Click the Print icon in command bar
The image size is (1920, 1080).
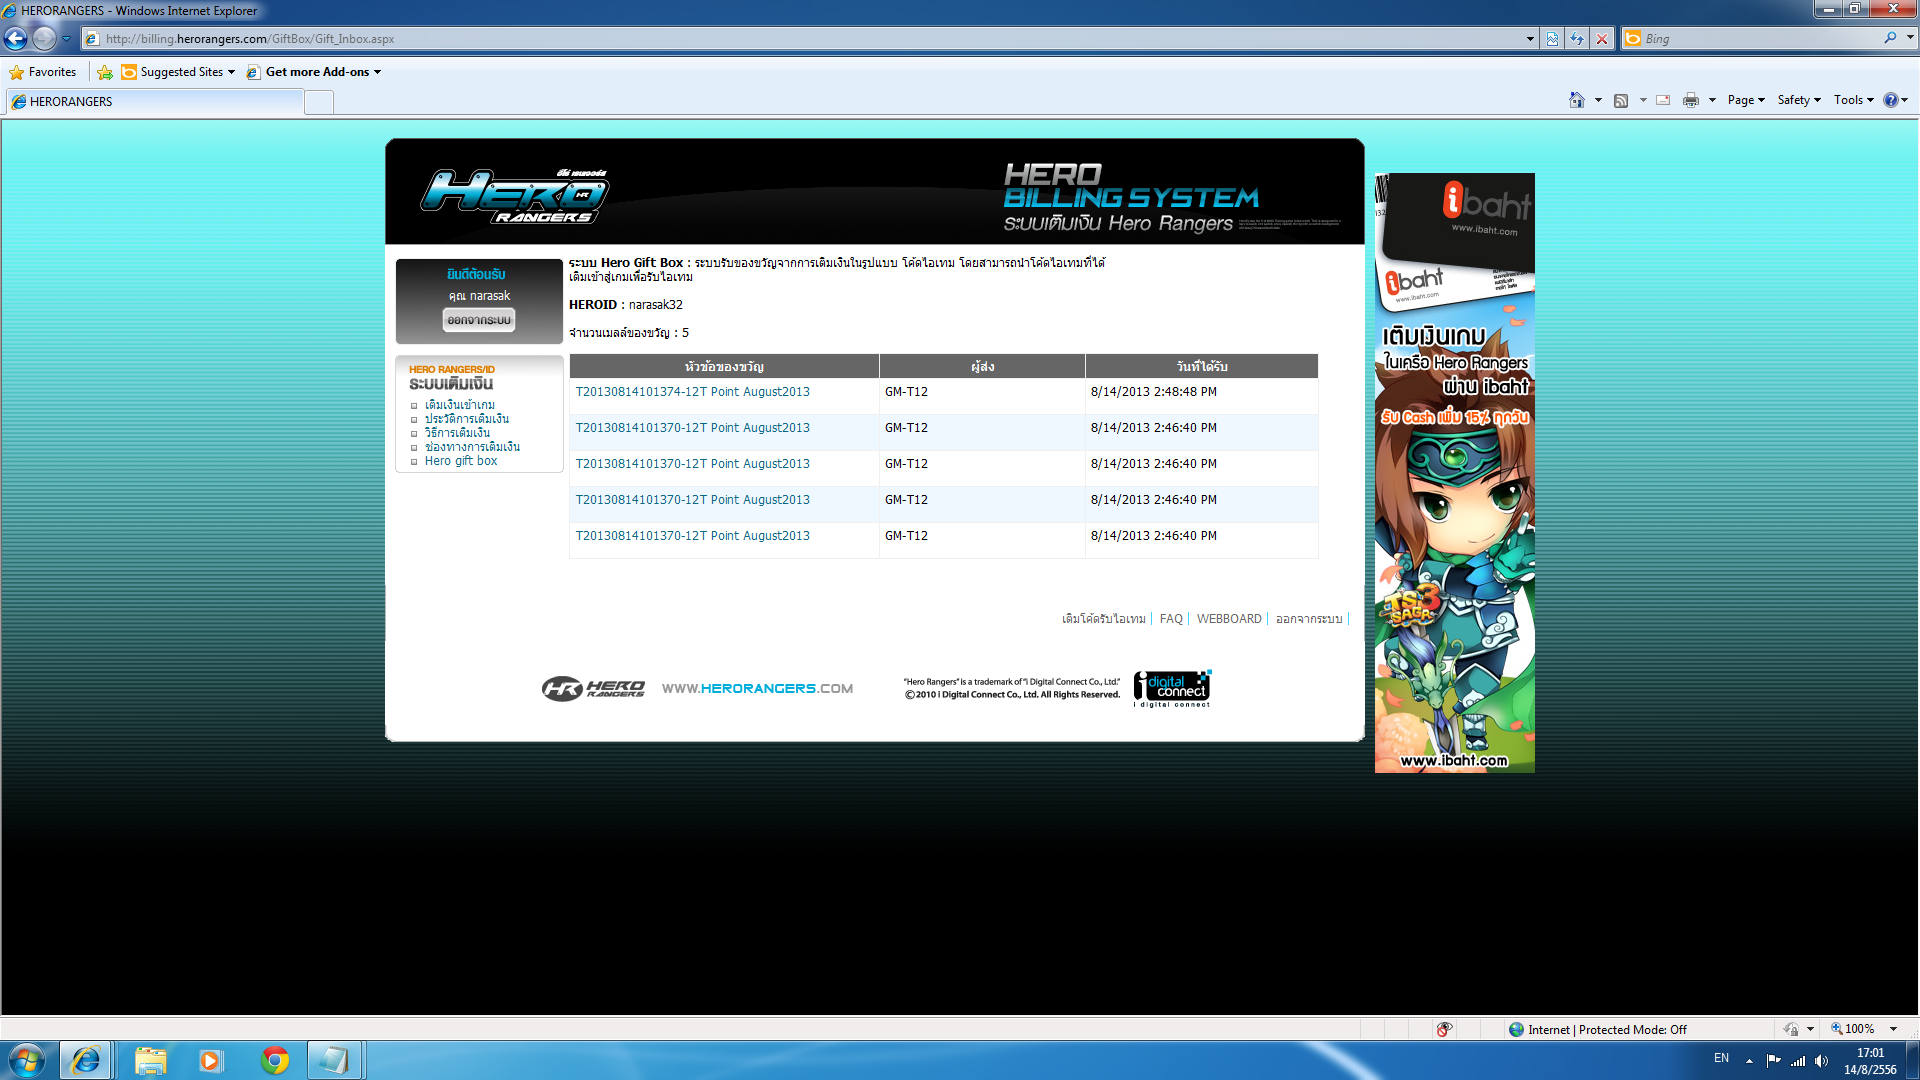coord(1690,100)
